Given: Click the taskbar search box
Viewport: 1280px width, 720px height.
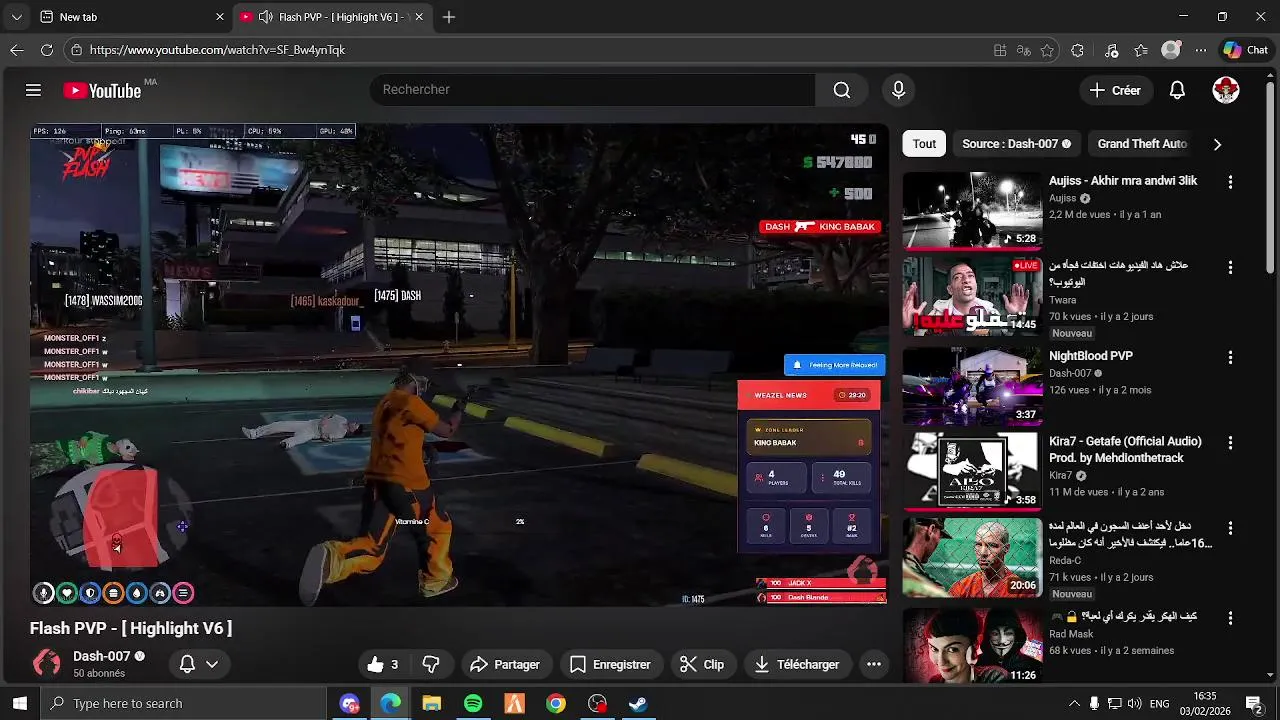Looking at the screenshot, I should coord(184,703).
